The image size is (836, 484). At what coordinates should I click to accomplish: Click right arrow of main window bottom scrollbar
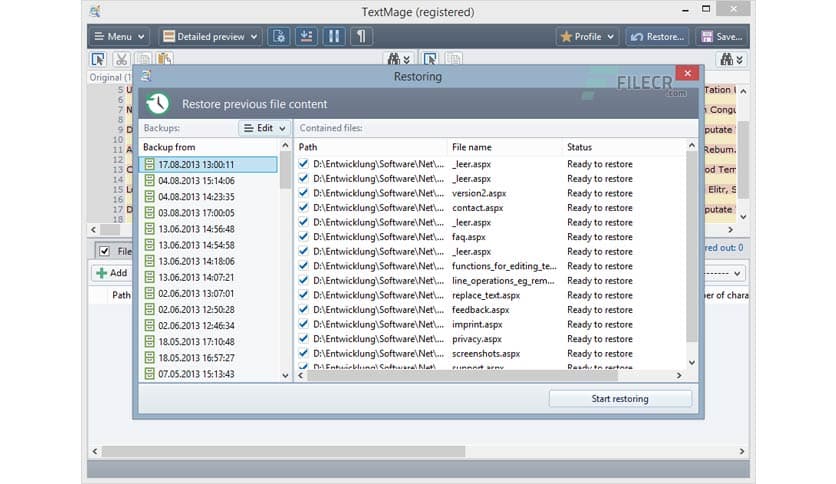pos(742,451)
